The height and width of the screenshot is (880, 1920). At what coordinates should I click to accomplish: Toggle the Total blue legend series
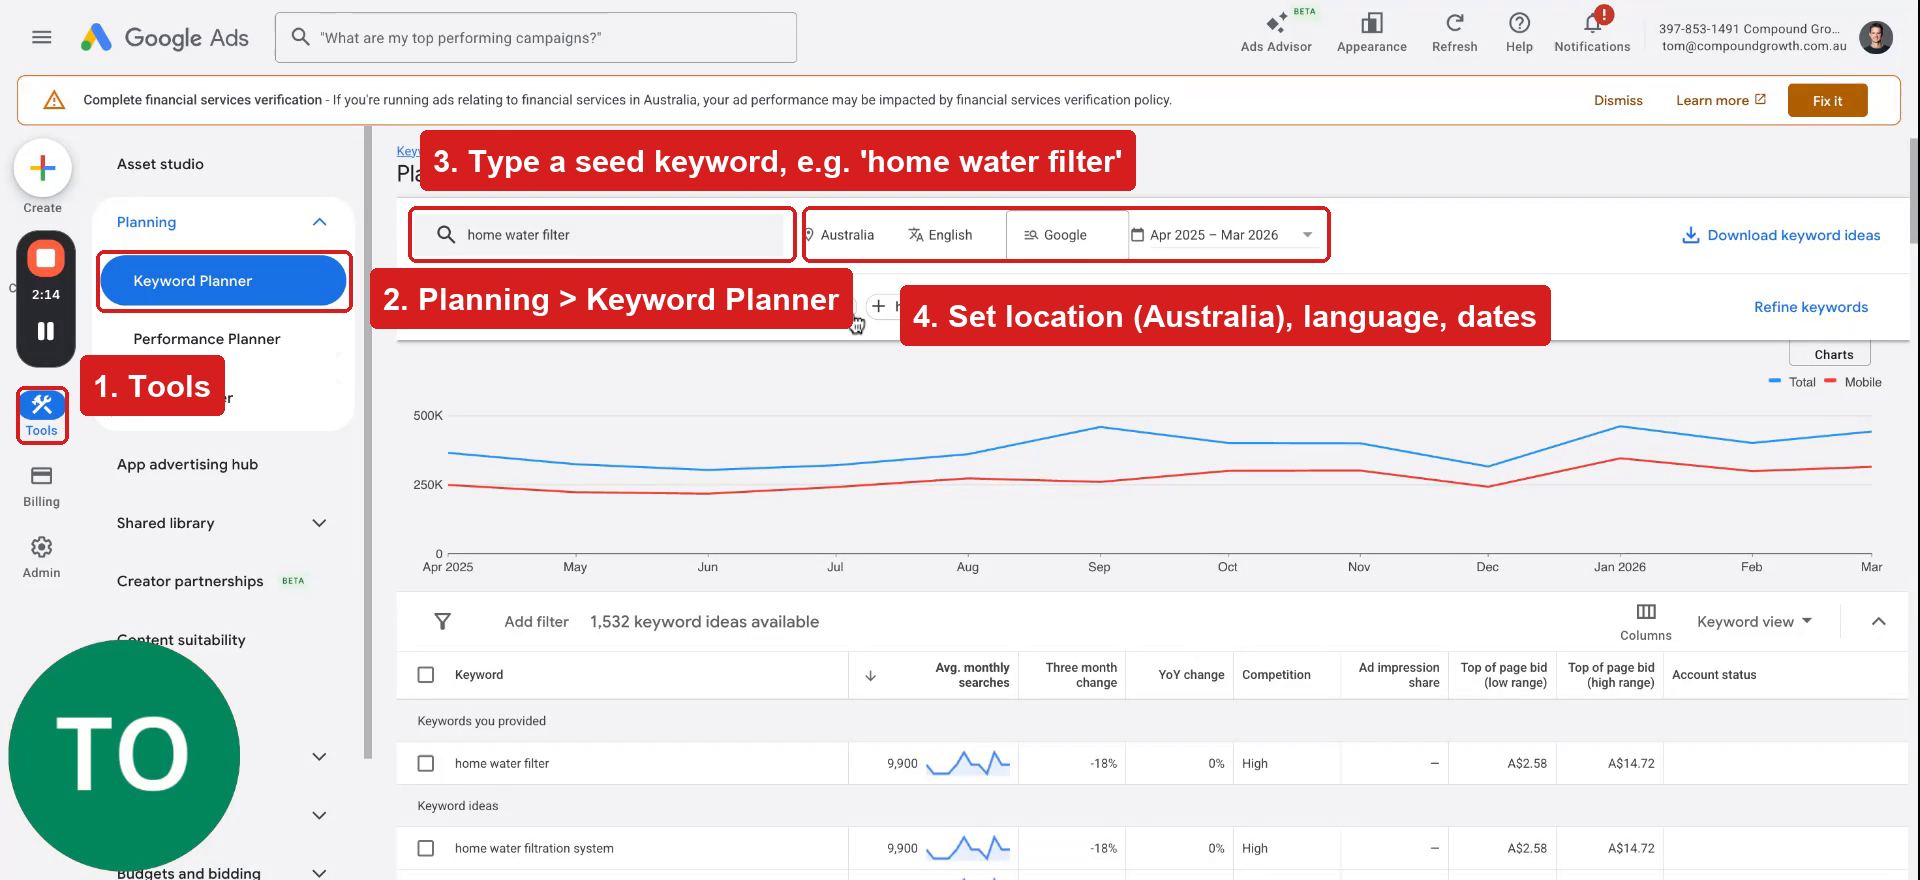(1791, 382)
